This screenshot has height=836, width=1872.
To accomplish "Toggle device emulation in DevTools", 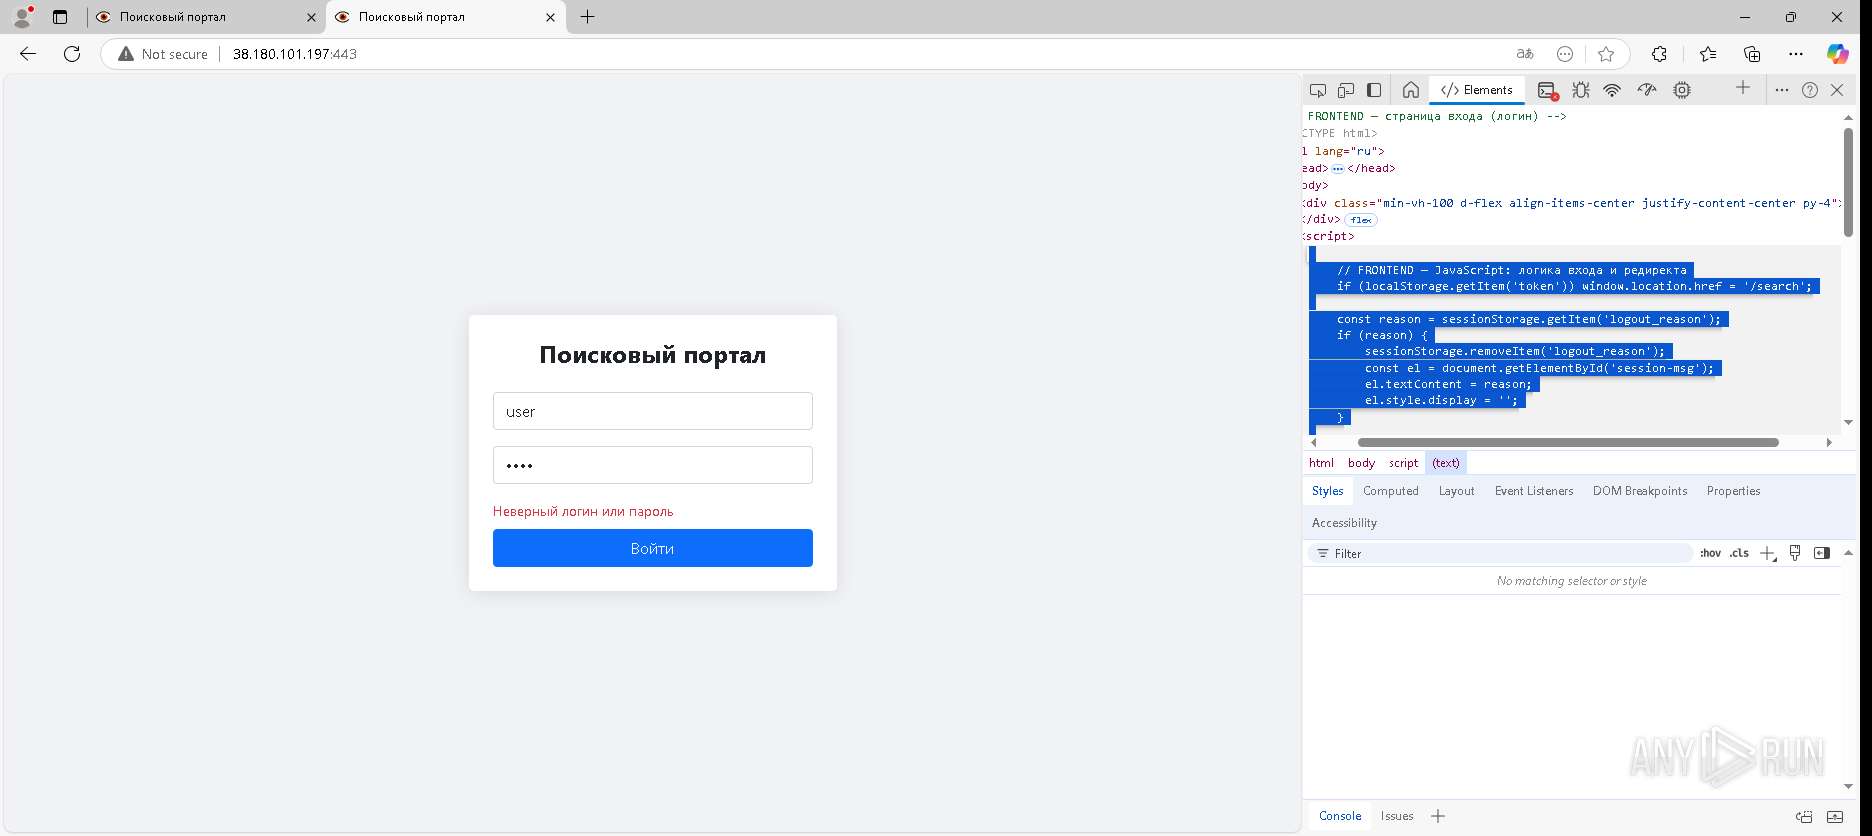I will pyautogui.click(x=1346, y=90).
